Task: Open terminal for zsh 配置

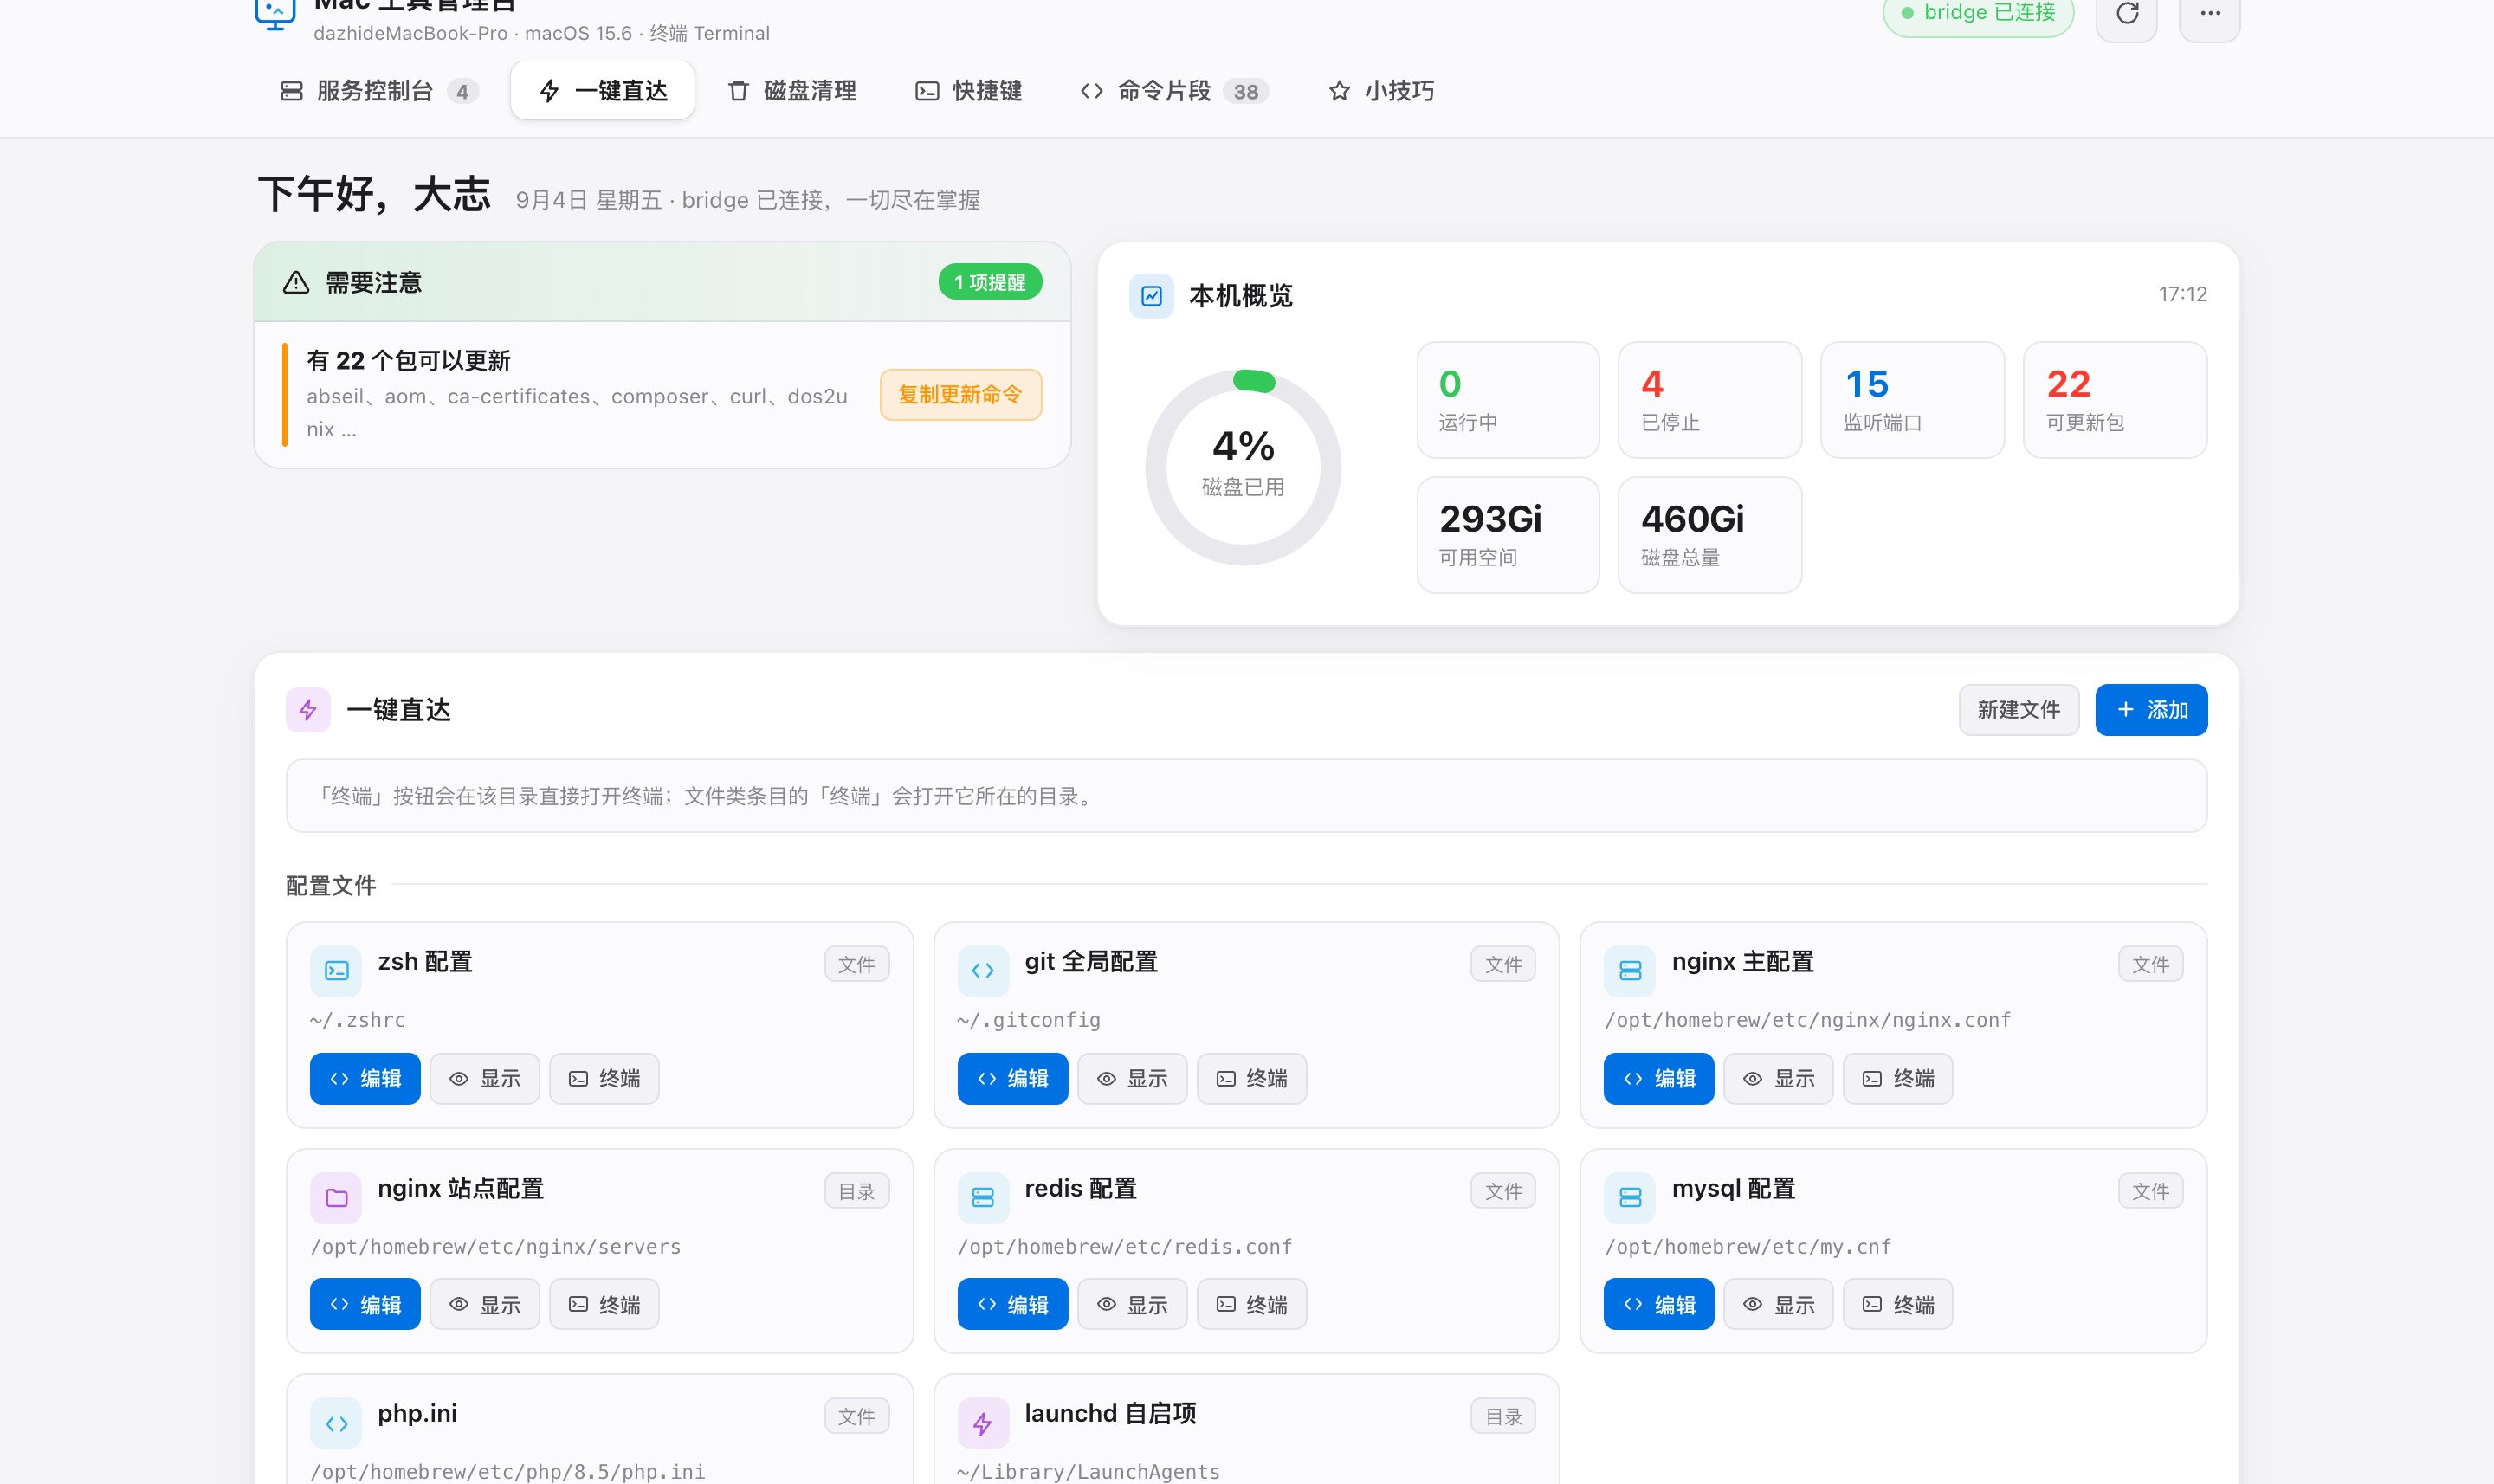Action: [x=604, y=1079]
